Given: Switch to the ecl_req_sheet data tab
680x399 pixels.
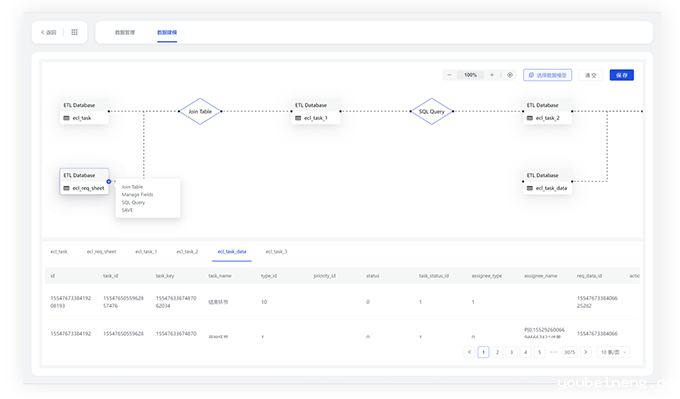Looking at the screenshot, I should 101,252.
